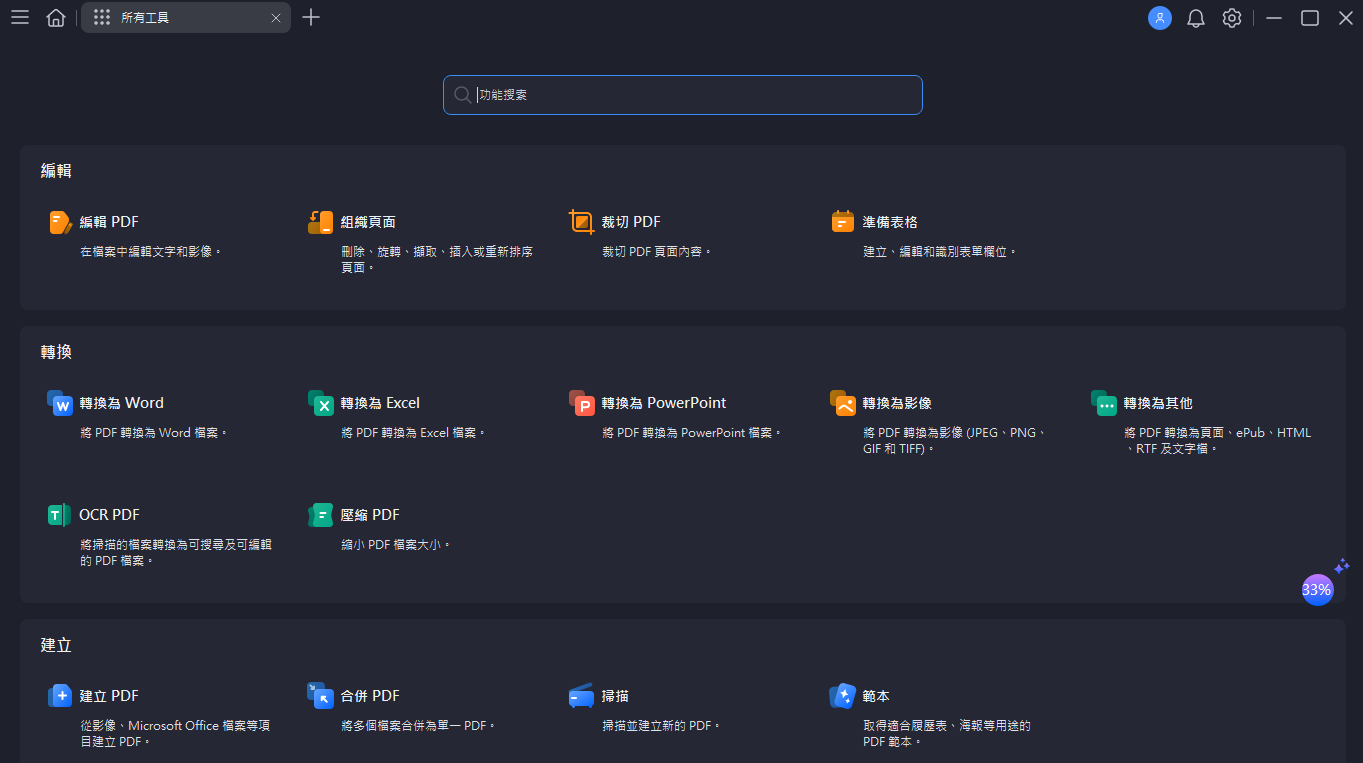Click the 編輯 PDF title

click(109, 222)
